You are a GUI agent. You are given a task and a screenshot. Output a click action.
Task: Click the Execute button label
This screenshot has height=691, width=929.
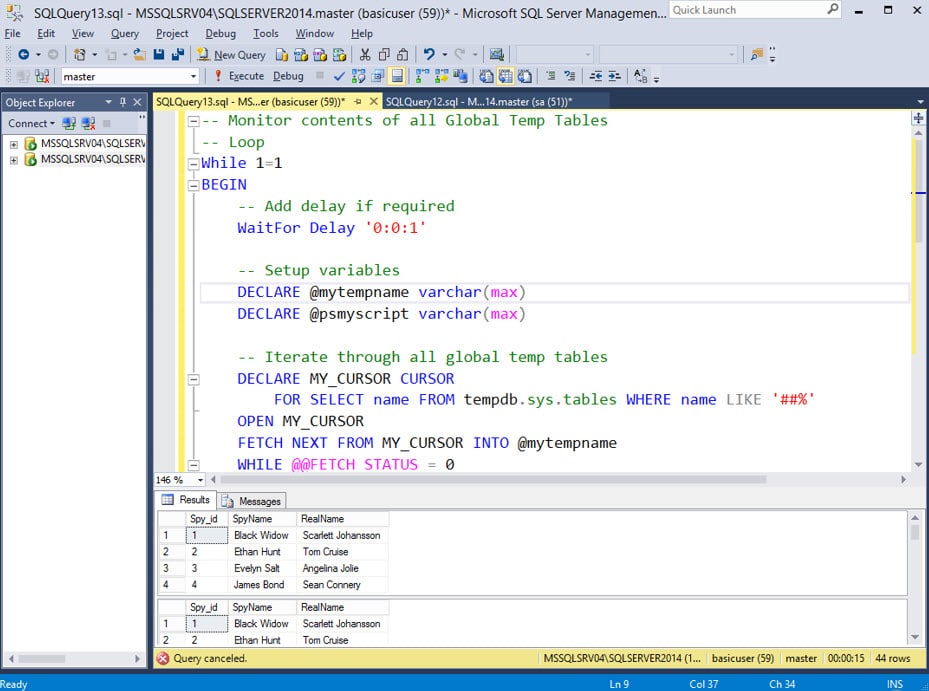tap(246, 76)
